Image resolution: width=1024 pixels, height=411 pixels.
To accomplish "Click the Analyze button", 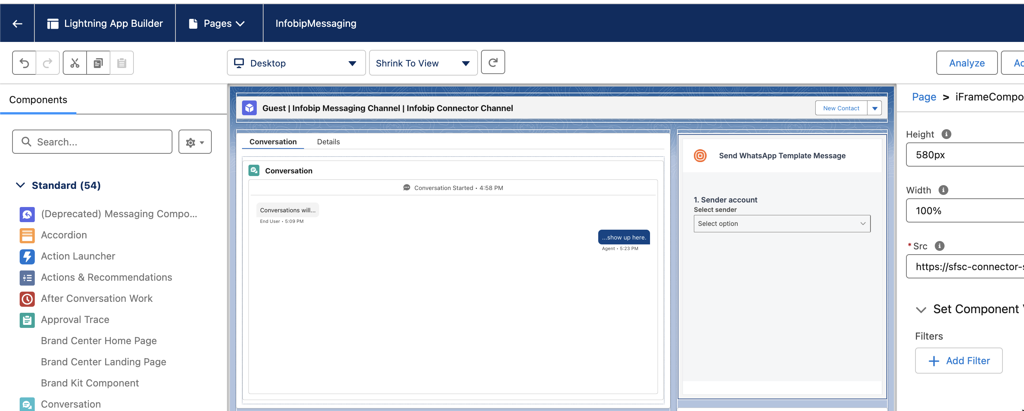I will pos(967,63).
